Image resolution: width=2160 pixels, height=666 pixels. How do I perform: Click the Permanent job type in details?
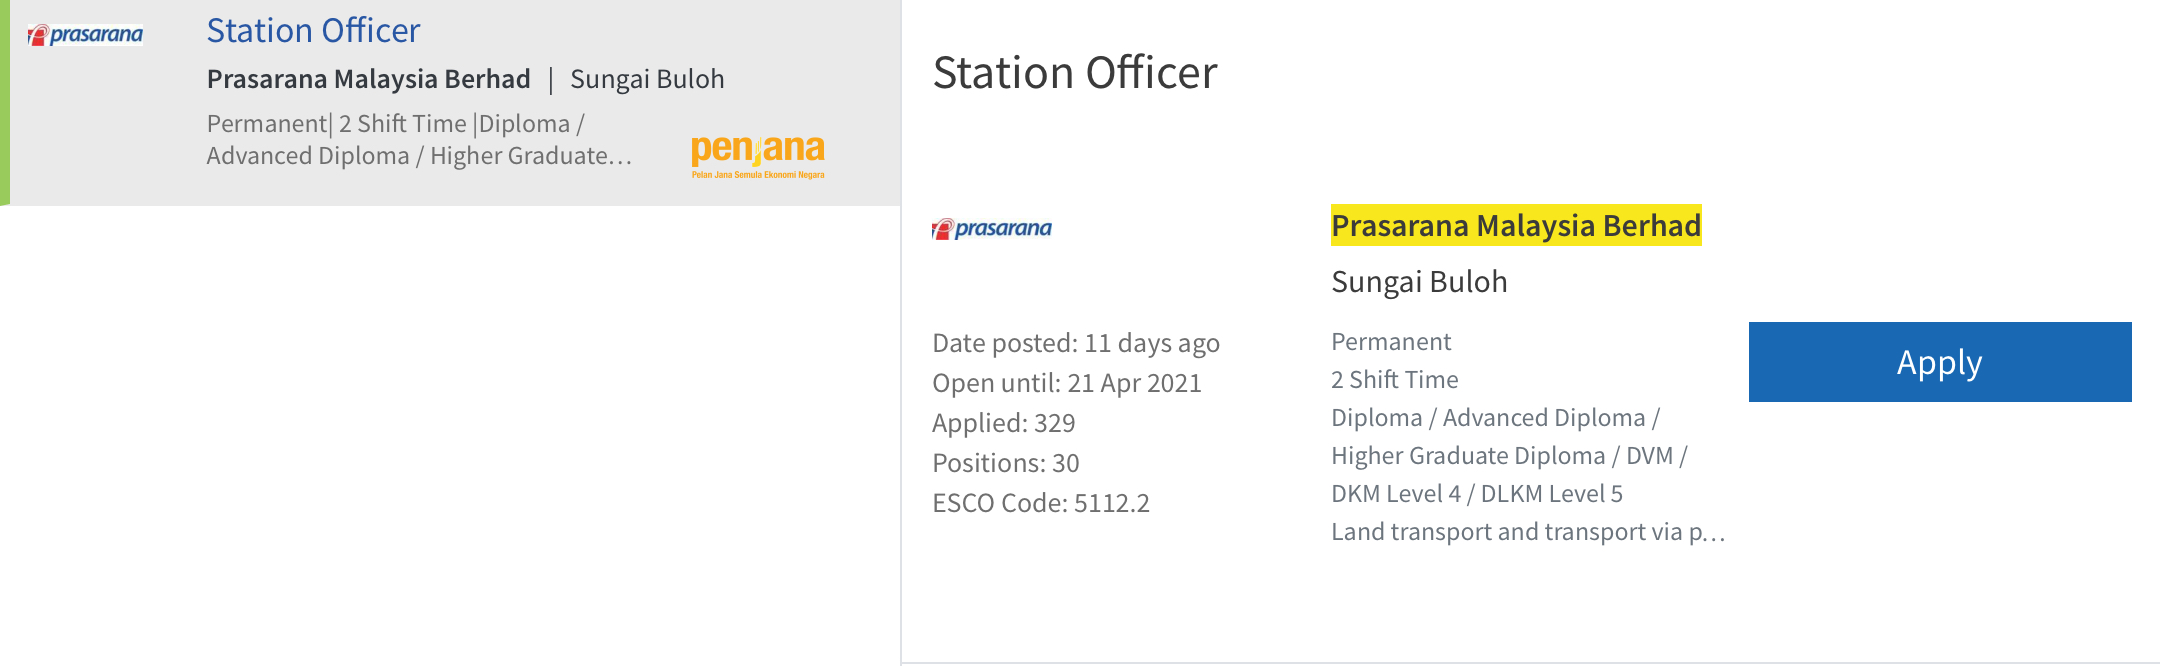1390,342
